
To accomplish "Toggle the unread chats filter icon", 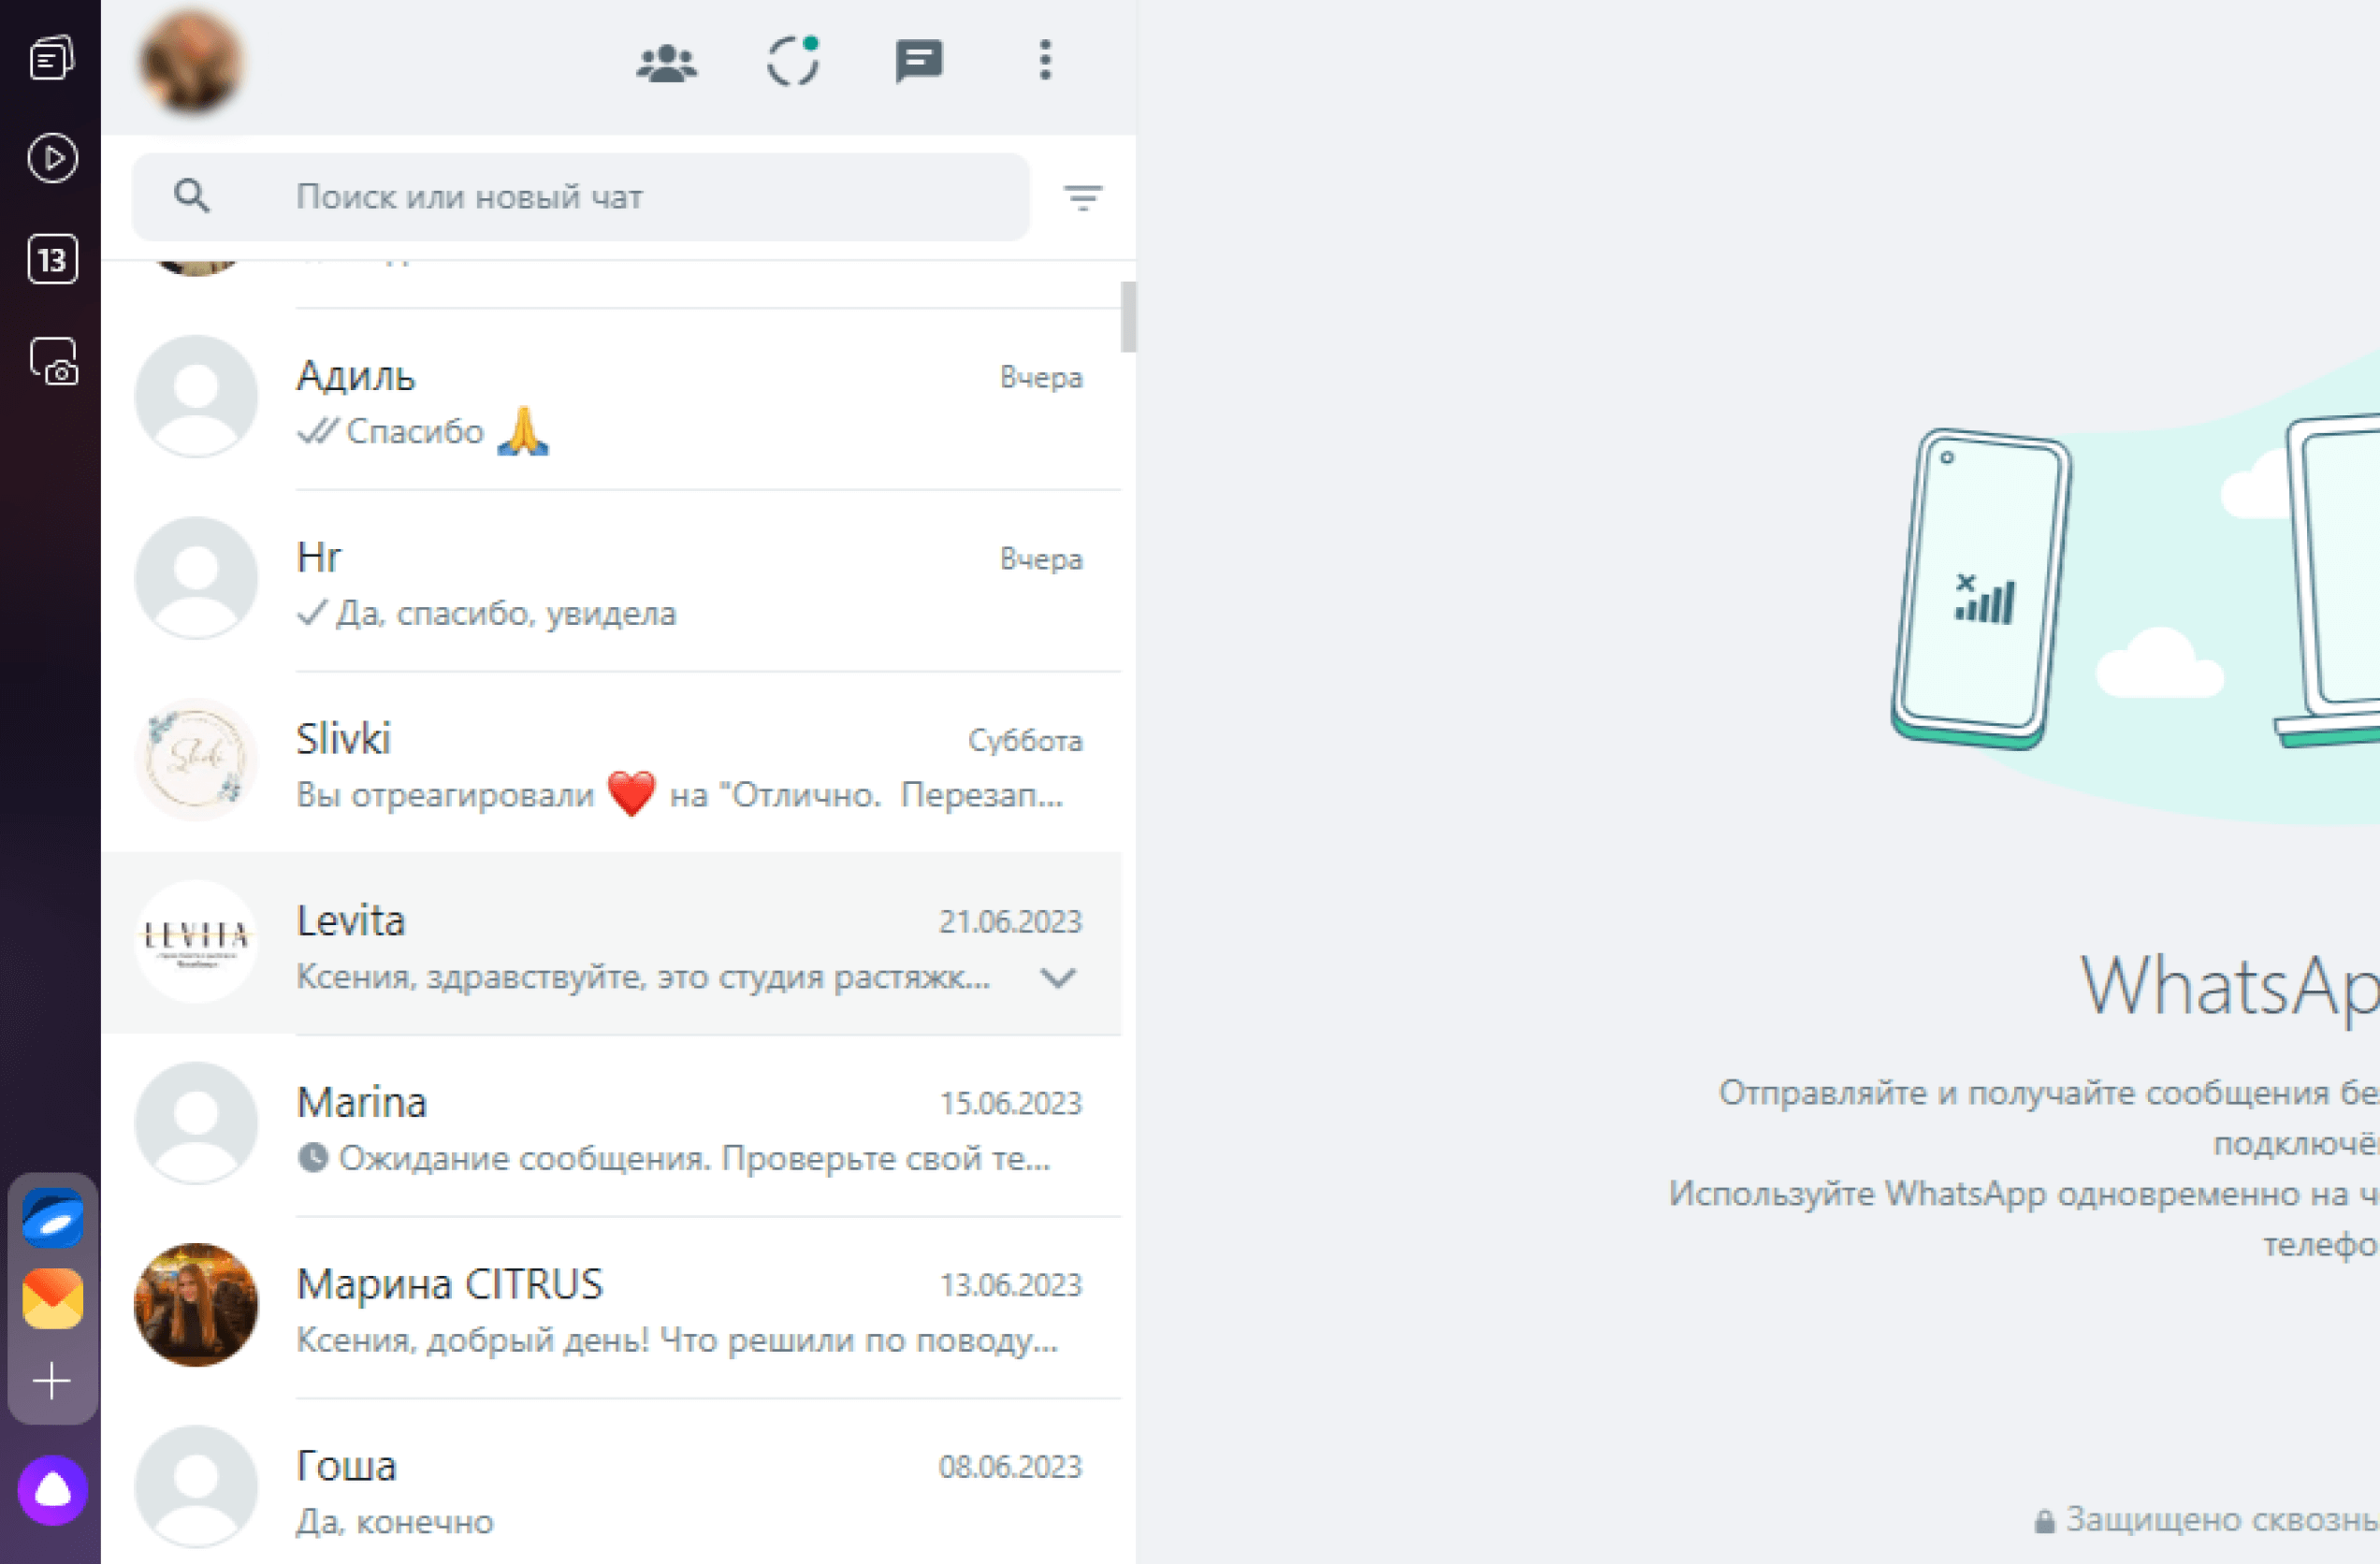I will [1082, 197].
